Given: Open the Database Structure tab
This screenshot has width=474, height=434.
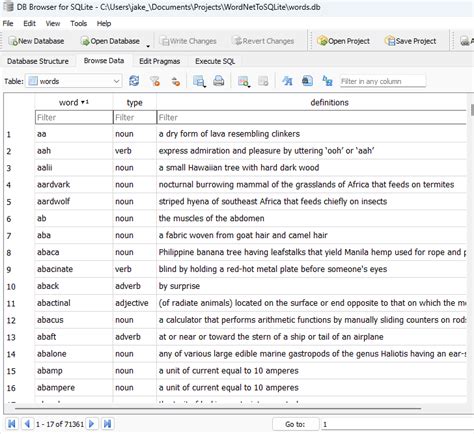Looking at the screenshot, I should (x=38, y=61).
